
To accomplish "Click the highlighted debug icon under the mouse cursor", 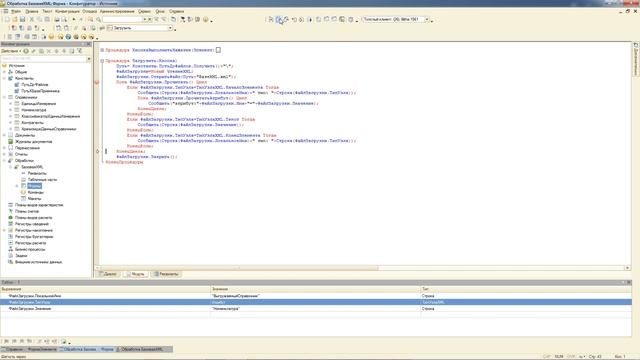I will [278, 19].
